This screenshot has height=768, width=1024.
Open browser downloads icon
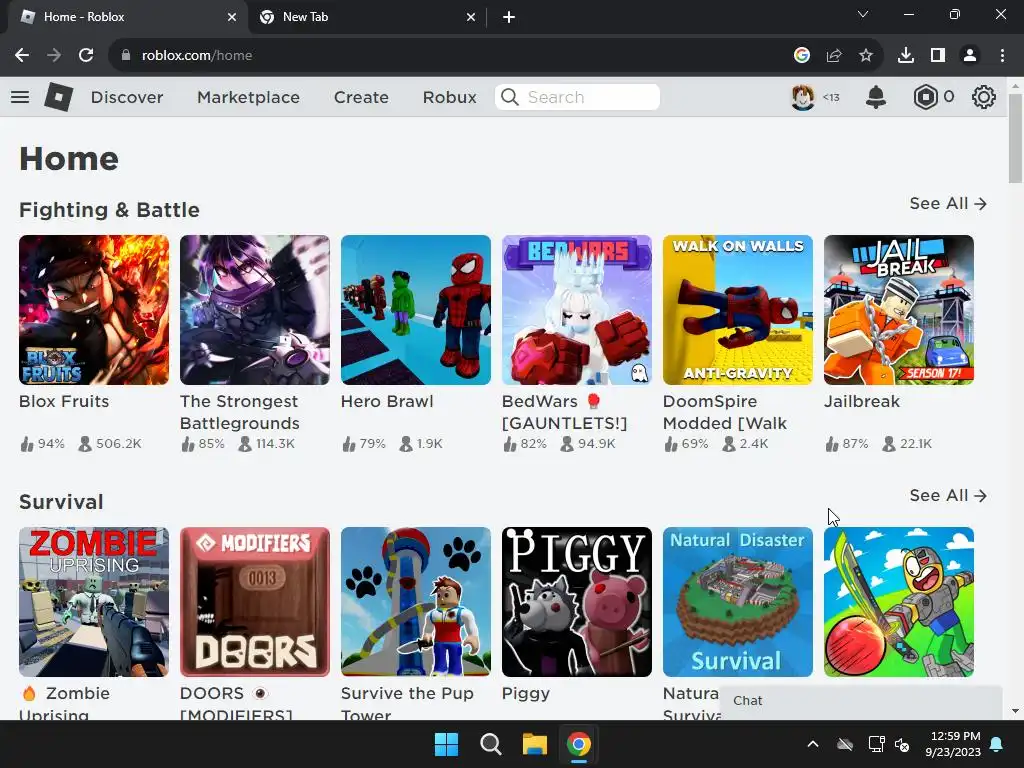(906, 56)
